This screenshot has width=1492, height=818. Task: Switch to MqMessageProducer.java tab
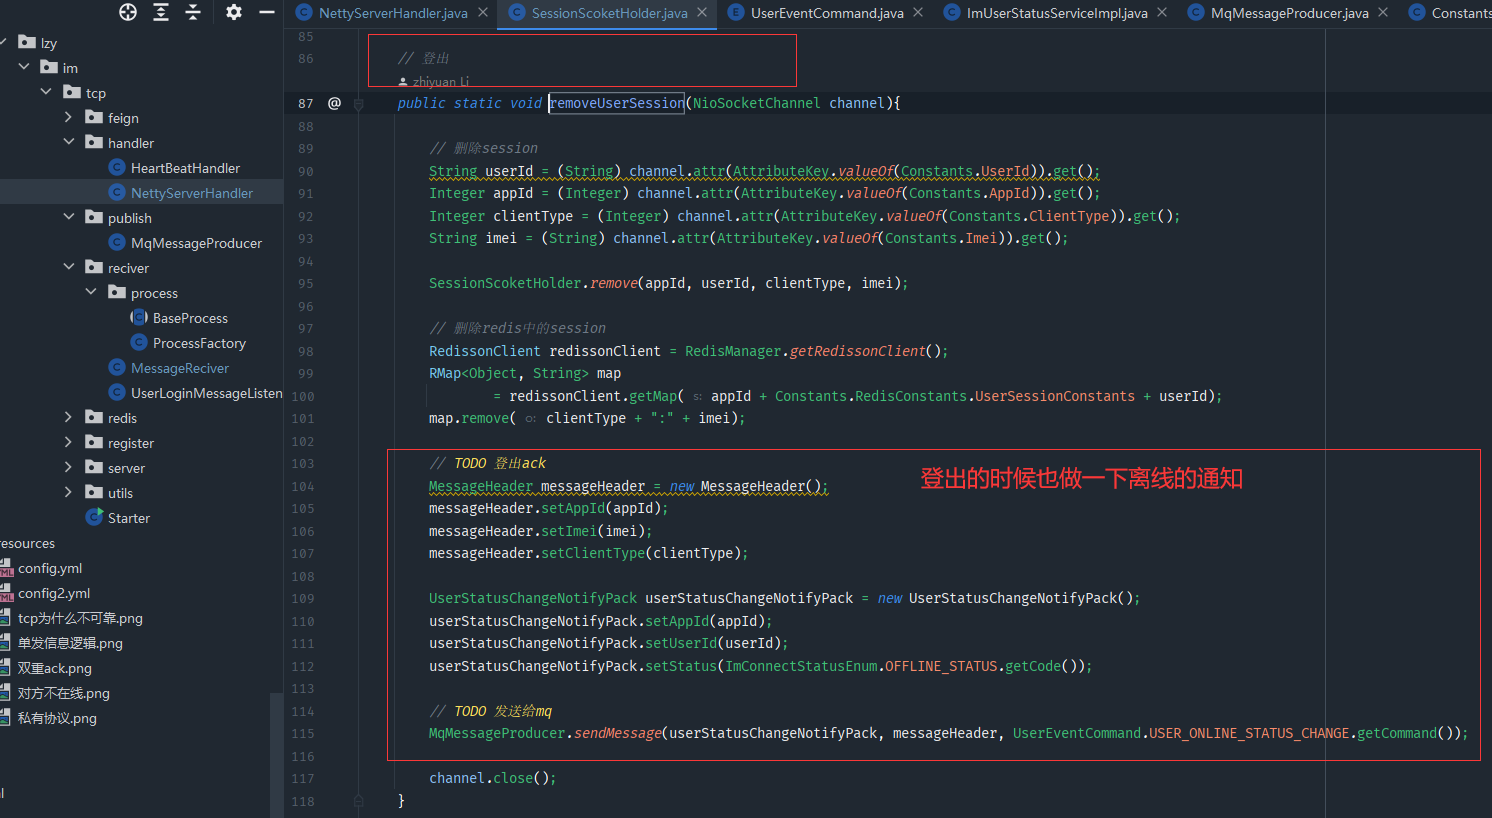(1289, 13)
